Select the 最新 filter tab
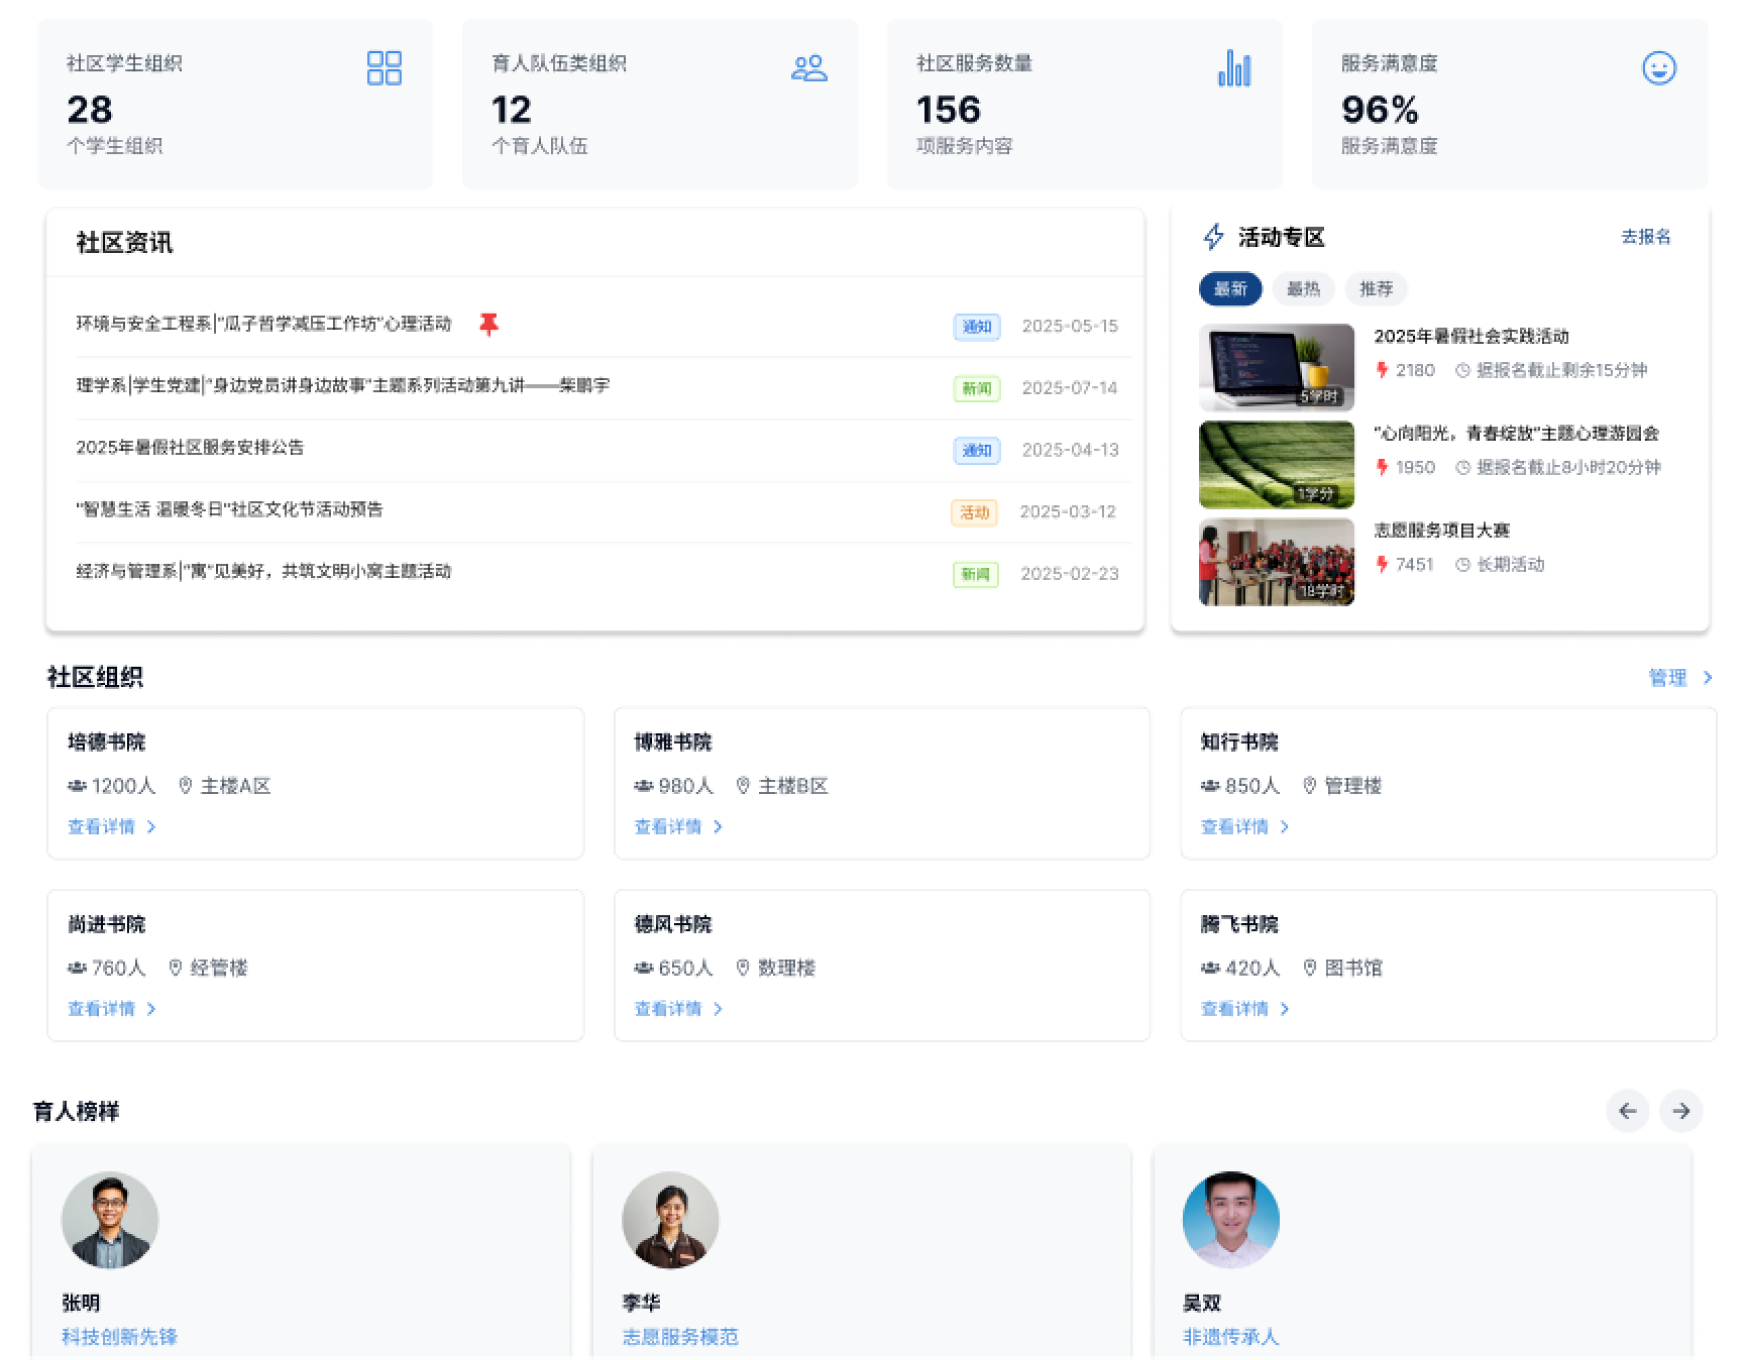1744x1360 pixels. point(1230,289)
